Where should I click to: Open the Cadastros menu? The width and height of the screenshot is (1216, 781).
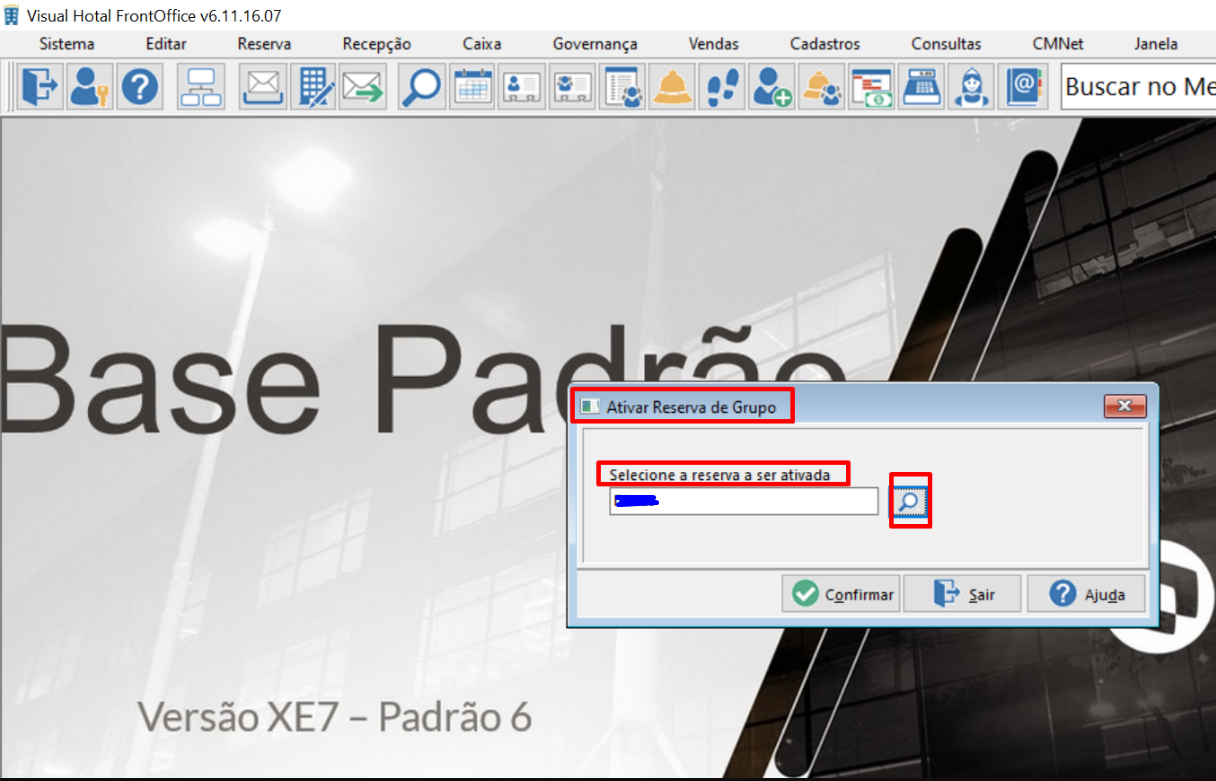[x=825, y=44]
